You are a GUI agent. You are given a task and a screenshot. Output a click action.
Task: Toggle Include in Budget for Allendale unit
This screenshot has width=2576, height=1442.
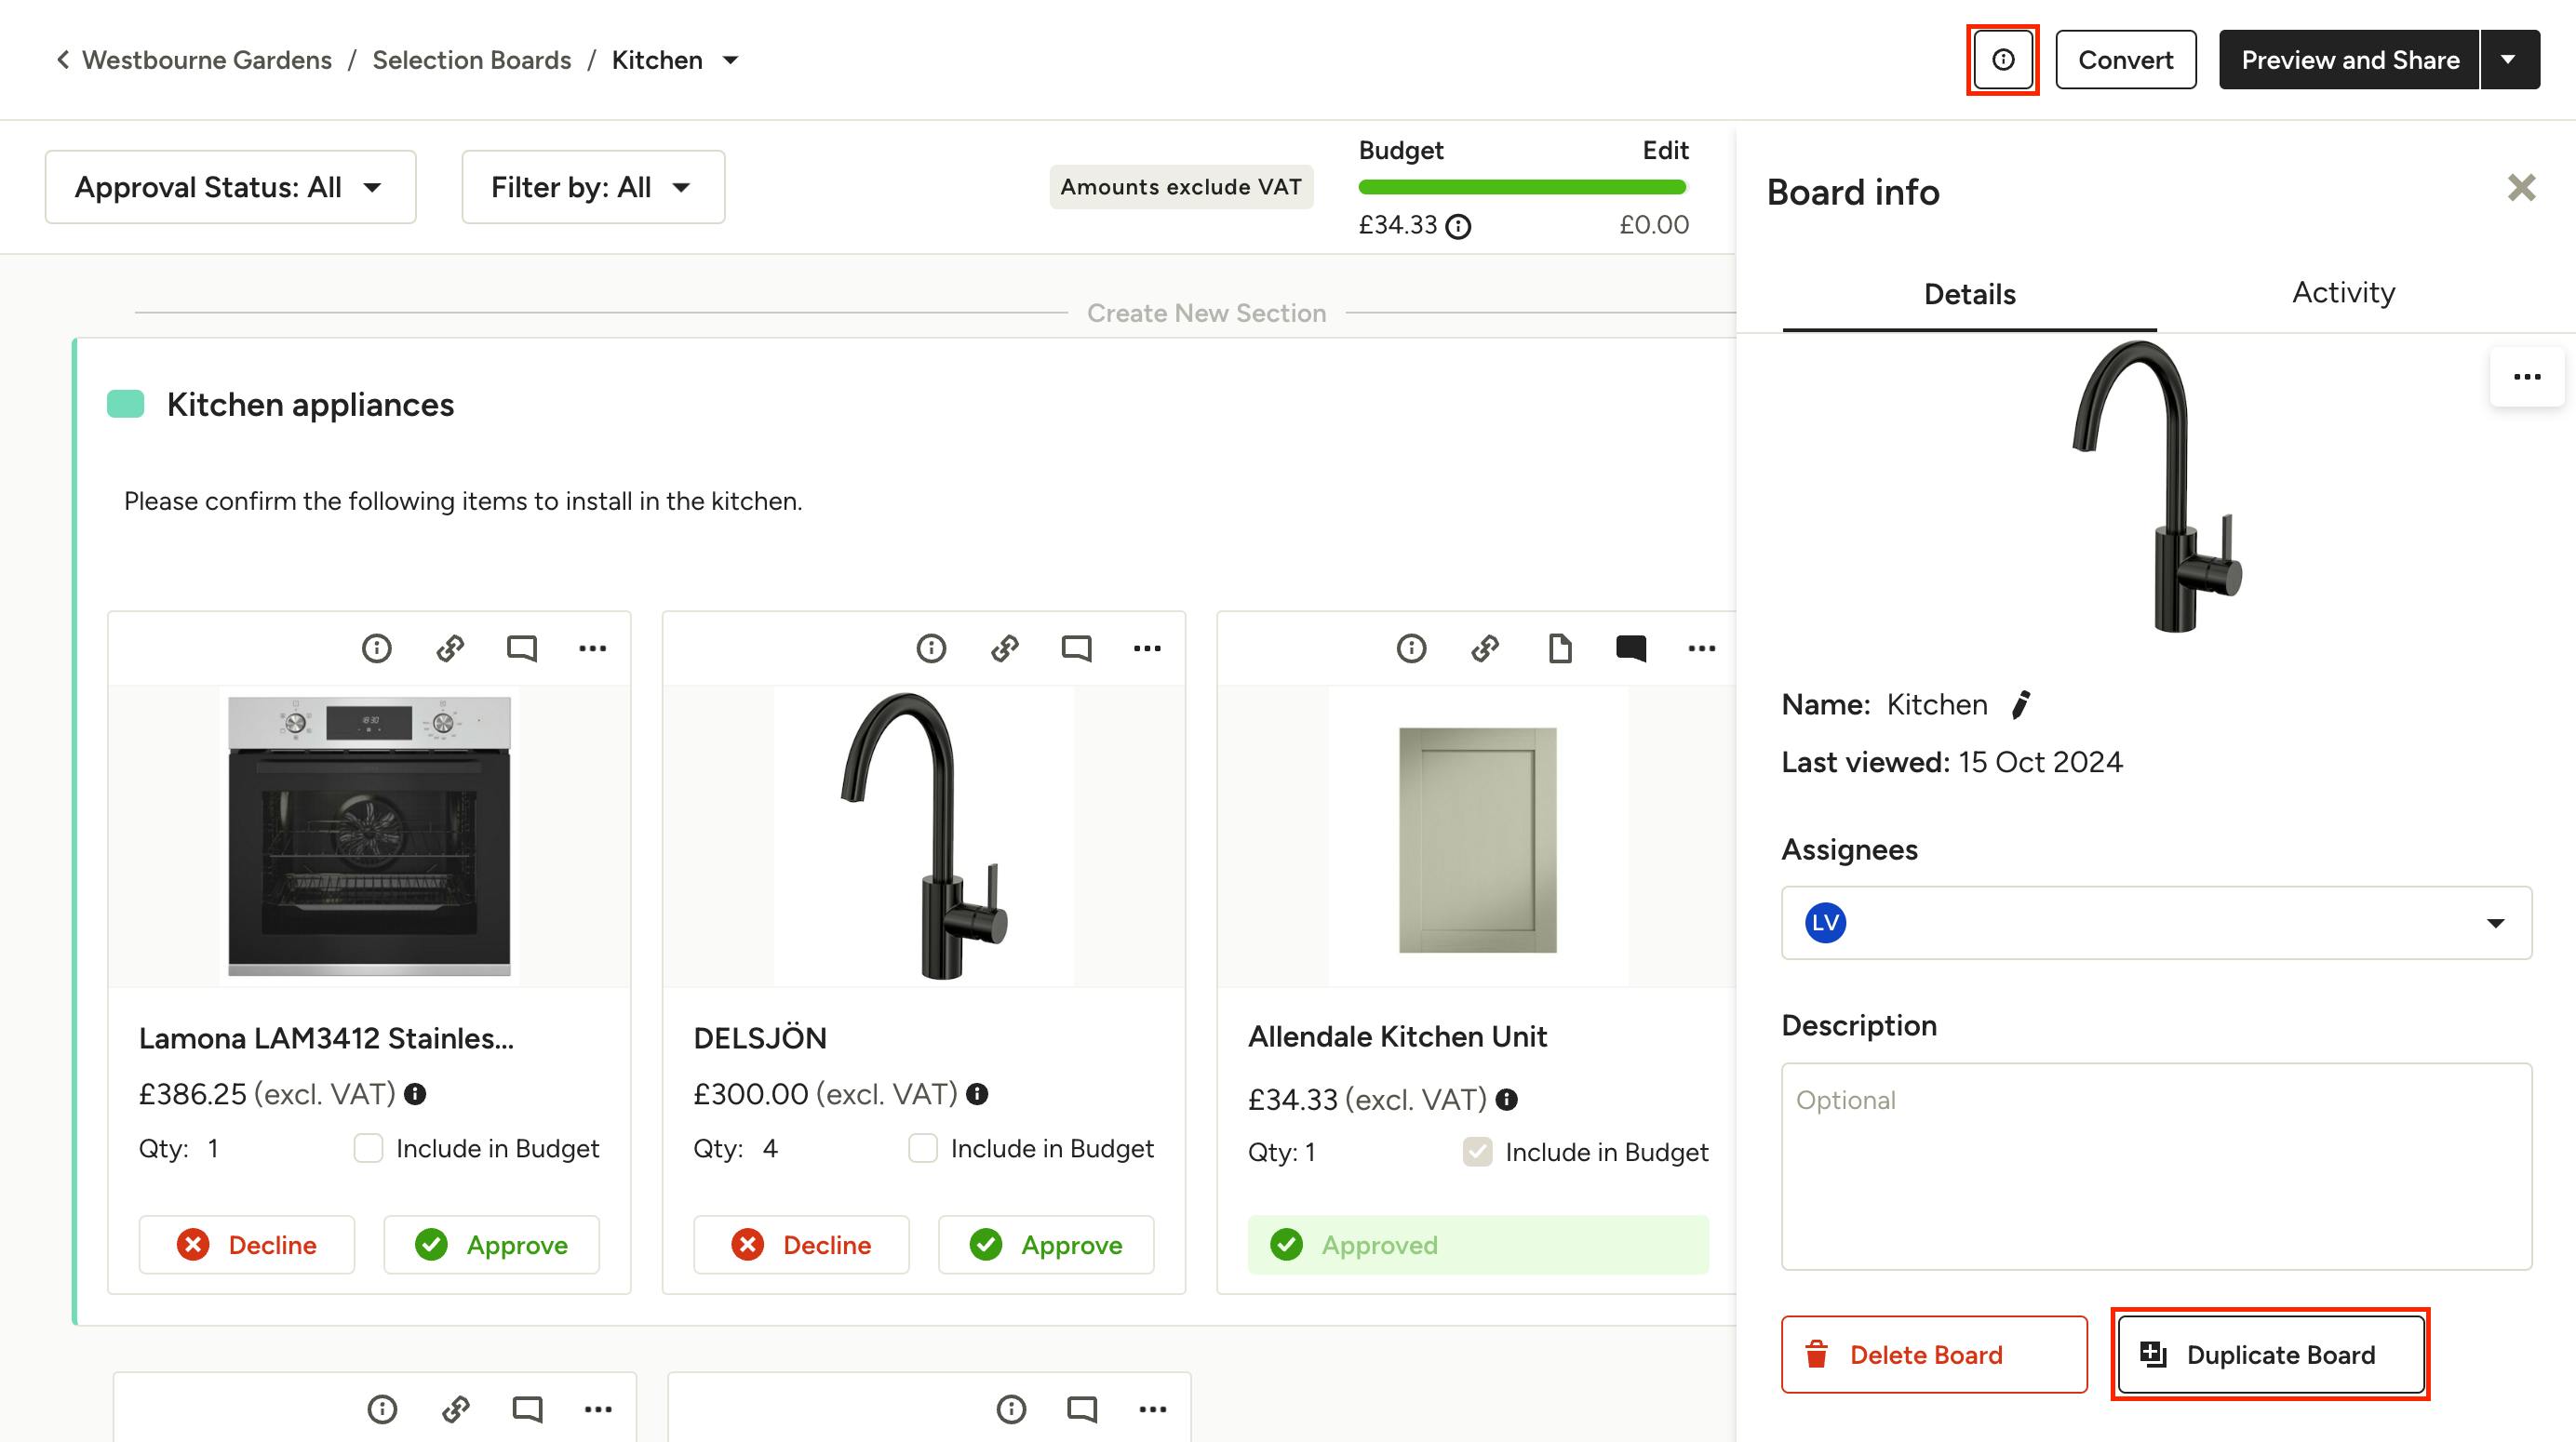[x=1477, y=1152]
